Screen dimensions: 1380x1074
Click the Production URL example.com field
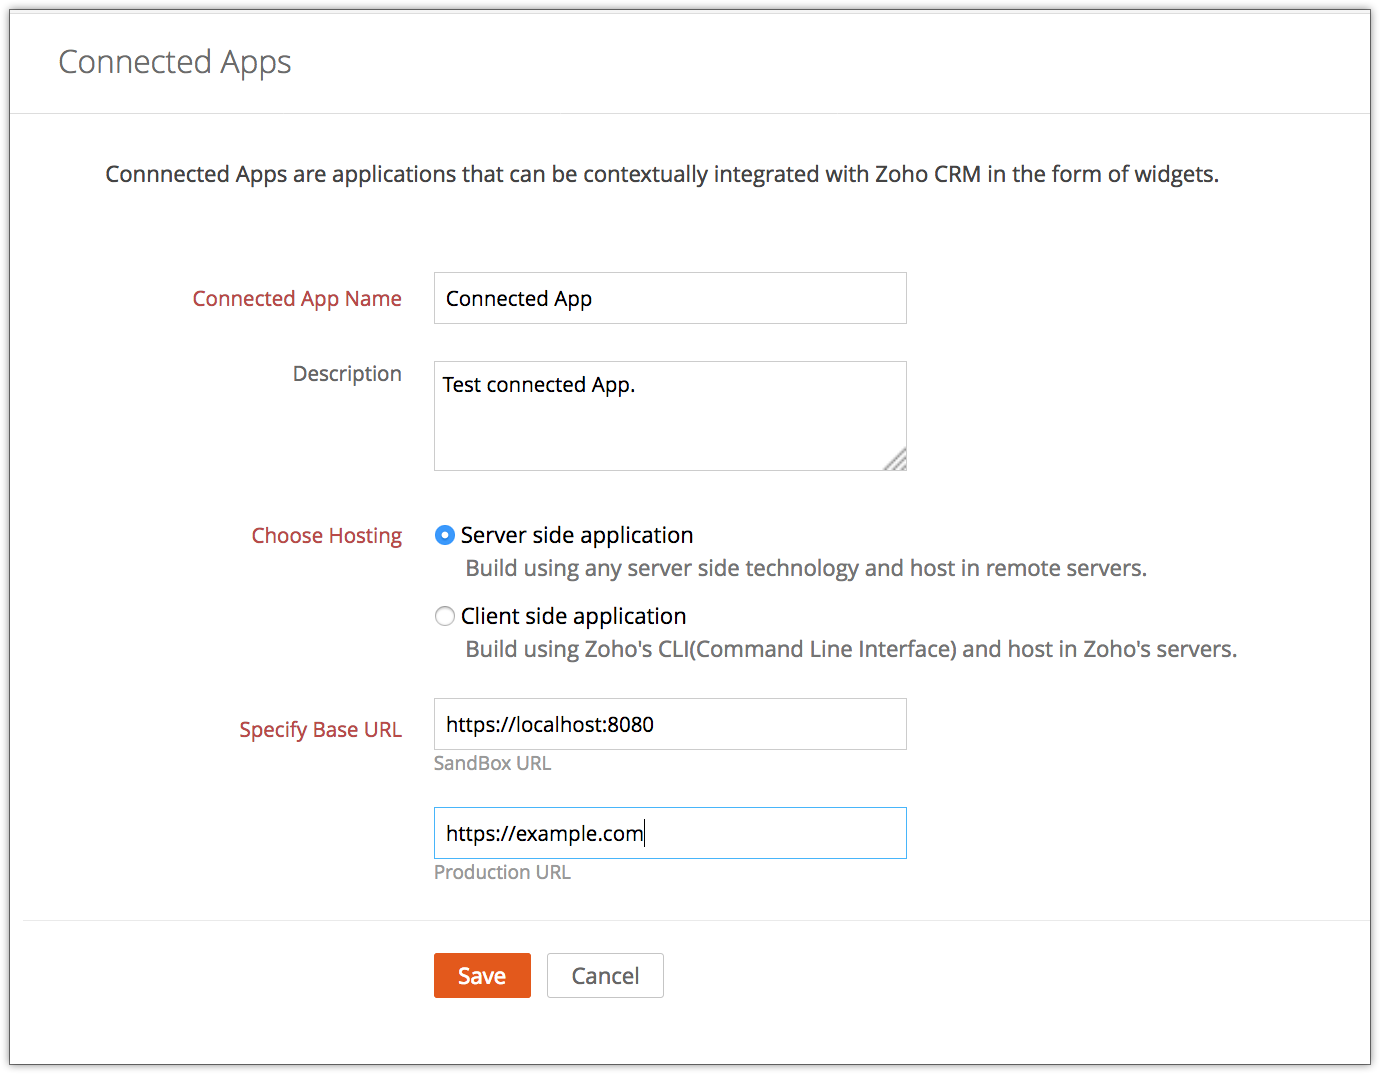click(x=670, y=833)
